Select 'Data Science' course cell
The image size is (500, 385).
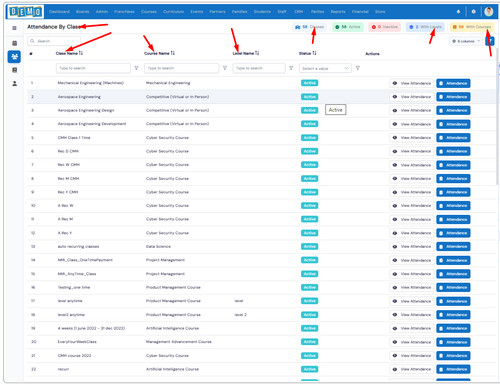158,247
